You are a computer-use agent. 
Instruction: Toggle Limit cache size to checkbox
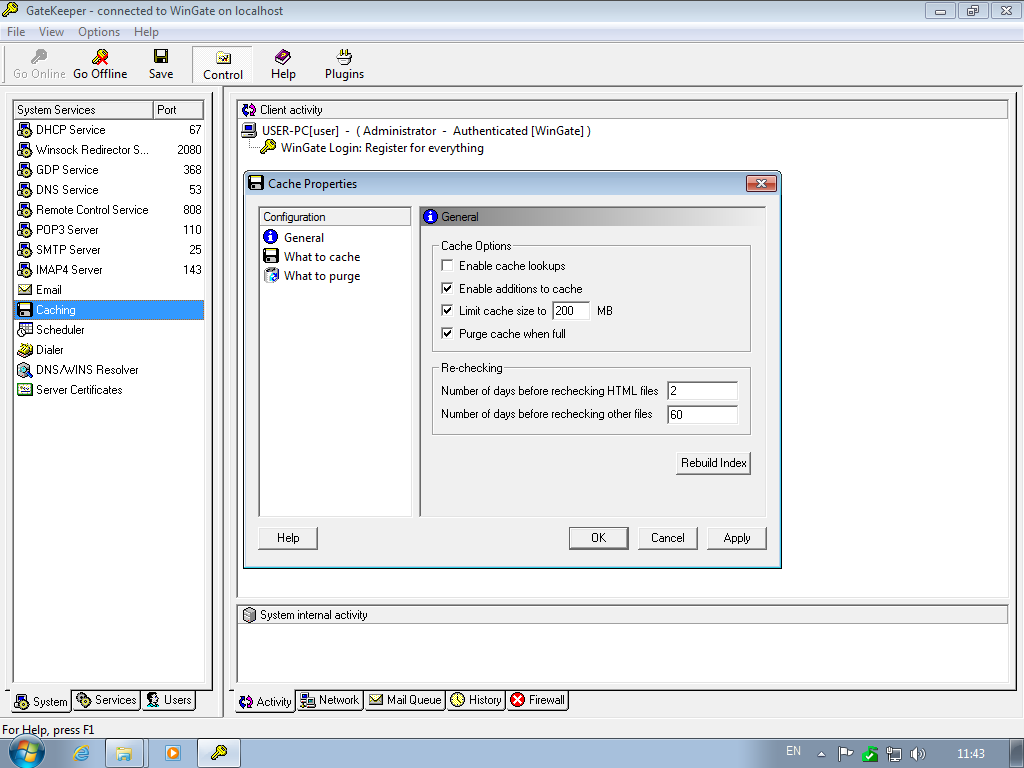(x=447, y=310)
